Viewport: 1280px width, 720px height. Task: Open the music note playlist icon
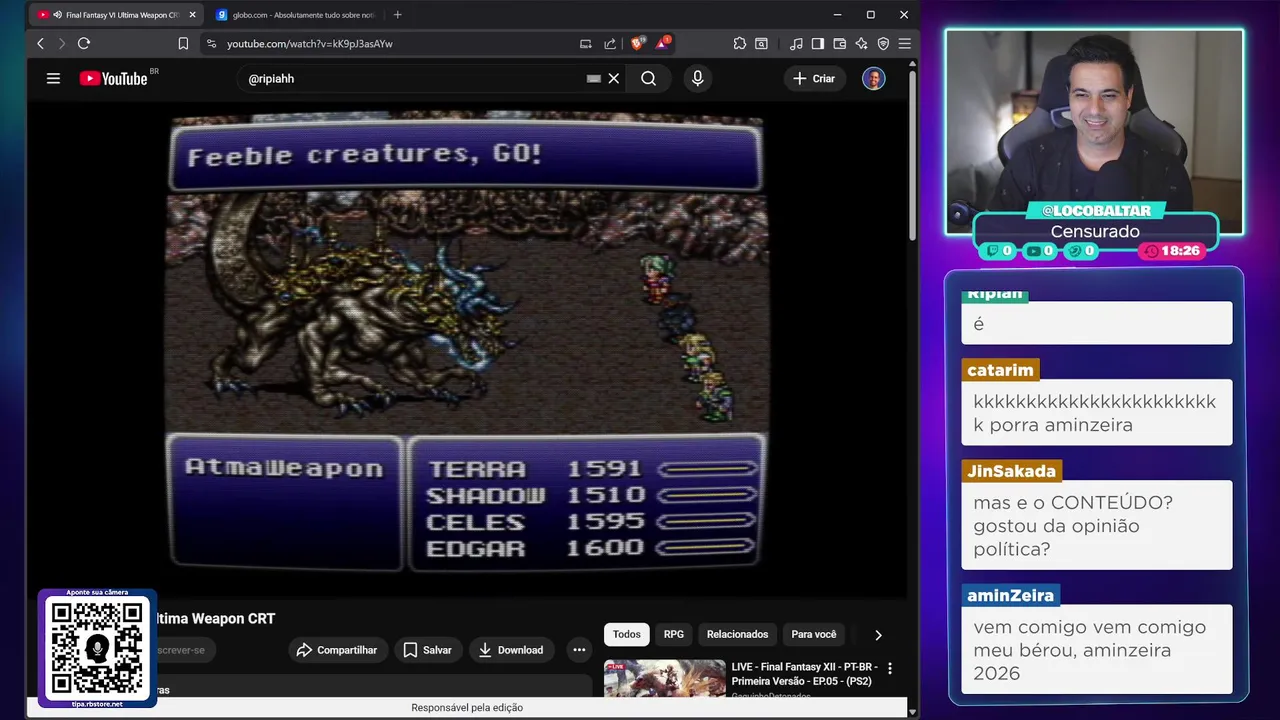(x=796, y=43)
